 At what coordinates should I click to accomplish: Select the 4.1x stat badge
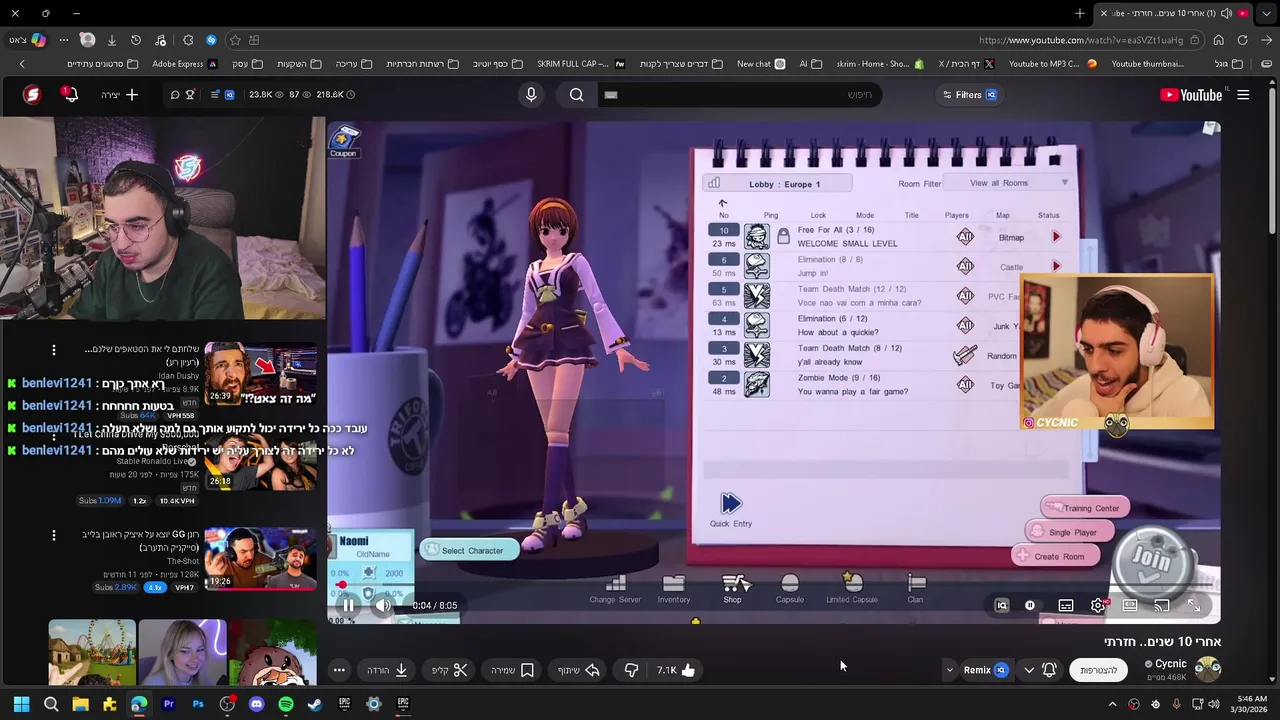point(155,587)
